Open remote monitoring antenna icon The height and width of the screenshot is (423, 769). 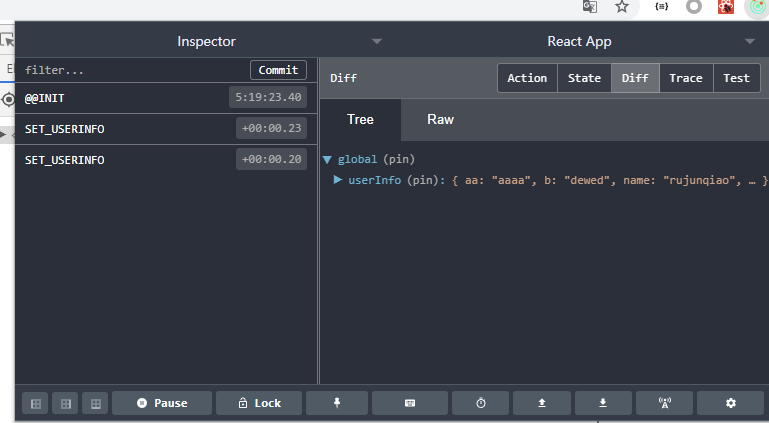665,403
